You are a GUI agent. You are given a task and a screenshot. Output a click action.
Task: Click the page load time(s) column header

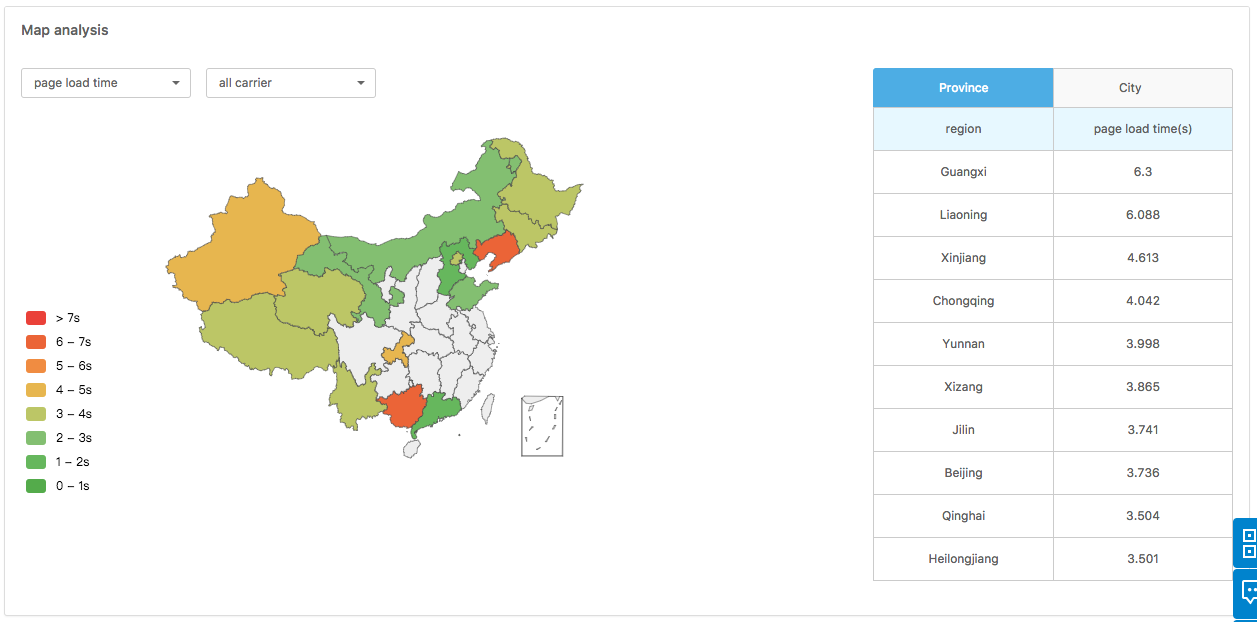pyautogui.click(x=1142, y=129)
